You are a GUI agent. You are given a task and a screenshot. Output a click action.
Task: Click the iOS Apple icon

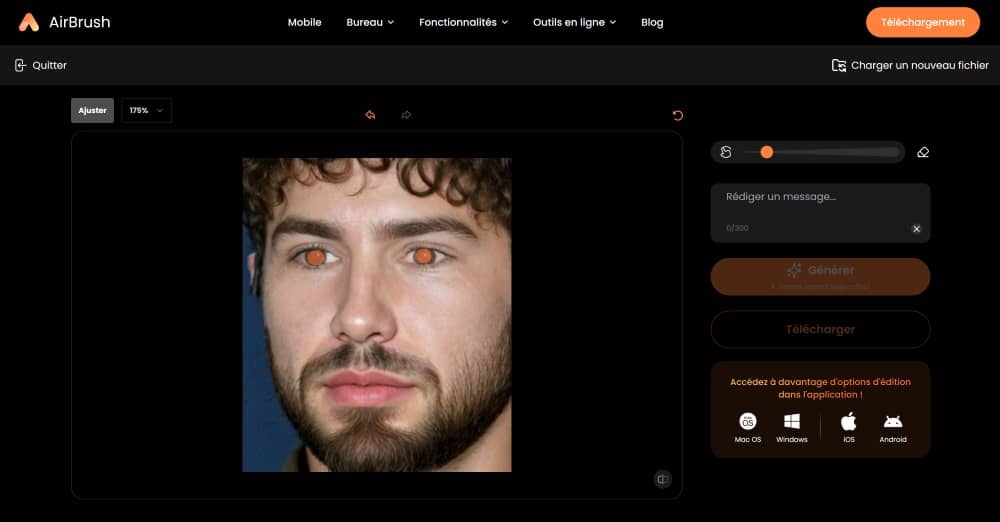pyautogui.click(x=848, y=421)
